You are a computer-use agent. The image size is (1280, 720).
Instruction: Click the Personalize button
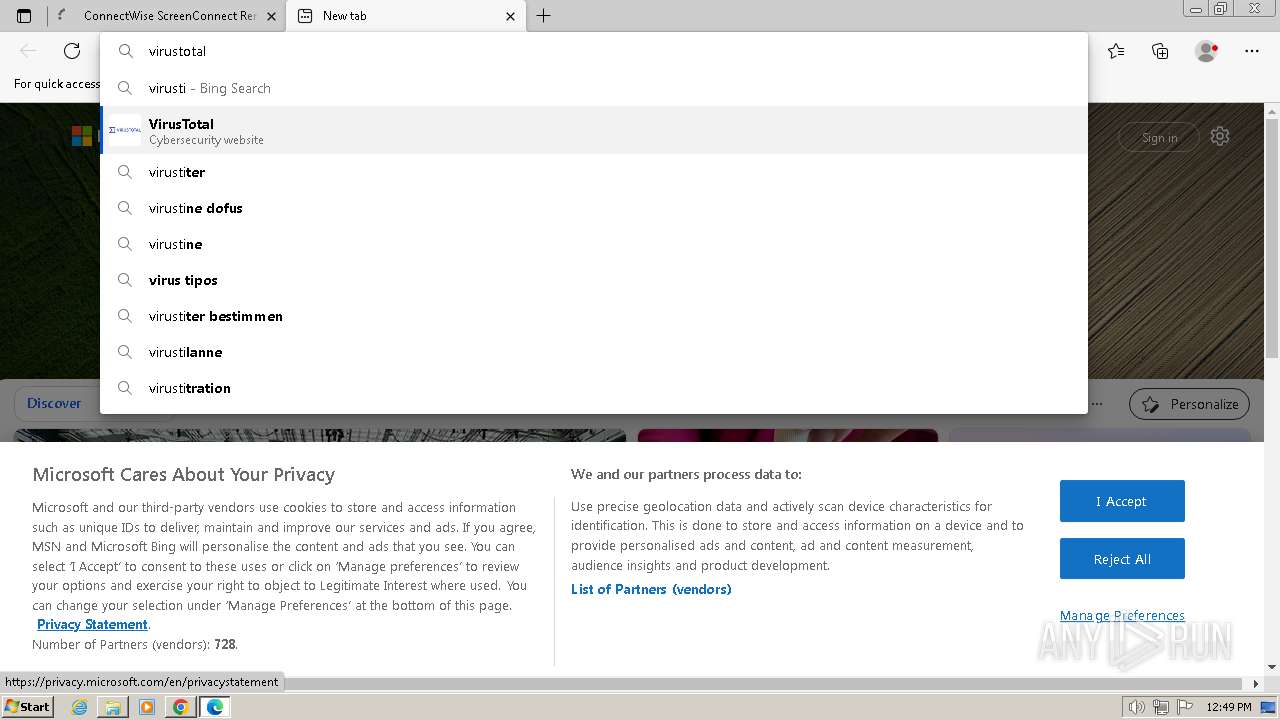pyautogui.click(x=1189, y=404)
